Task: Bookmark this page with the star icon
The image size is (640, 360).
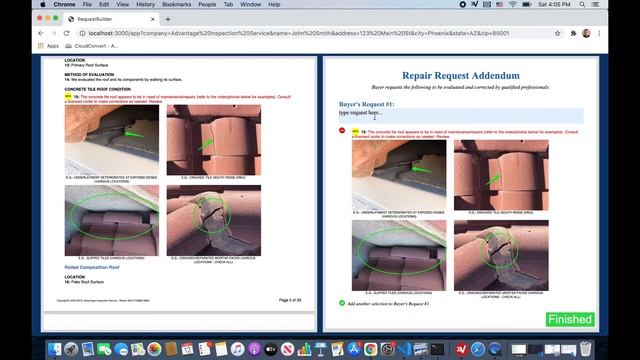Action: 558,33
